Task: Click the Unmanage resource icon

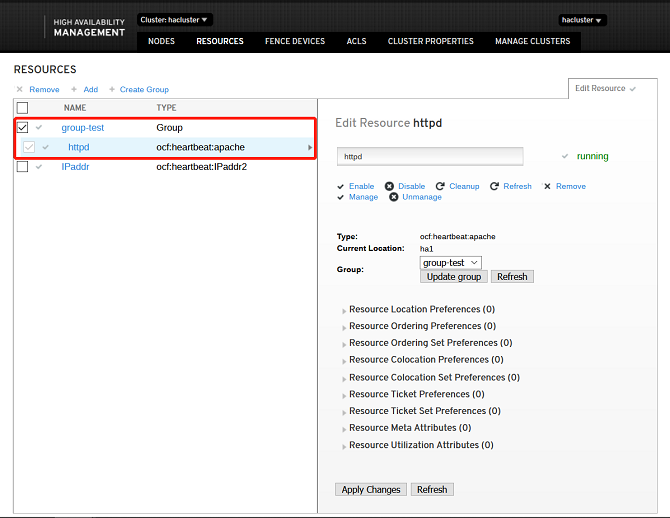Action: point(393,197)
